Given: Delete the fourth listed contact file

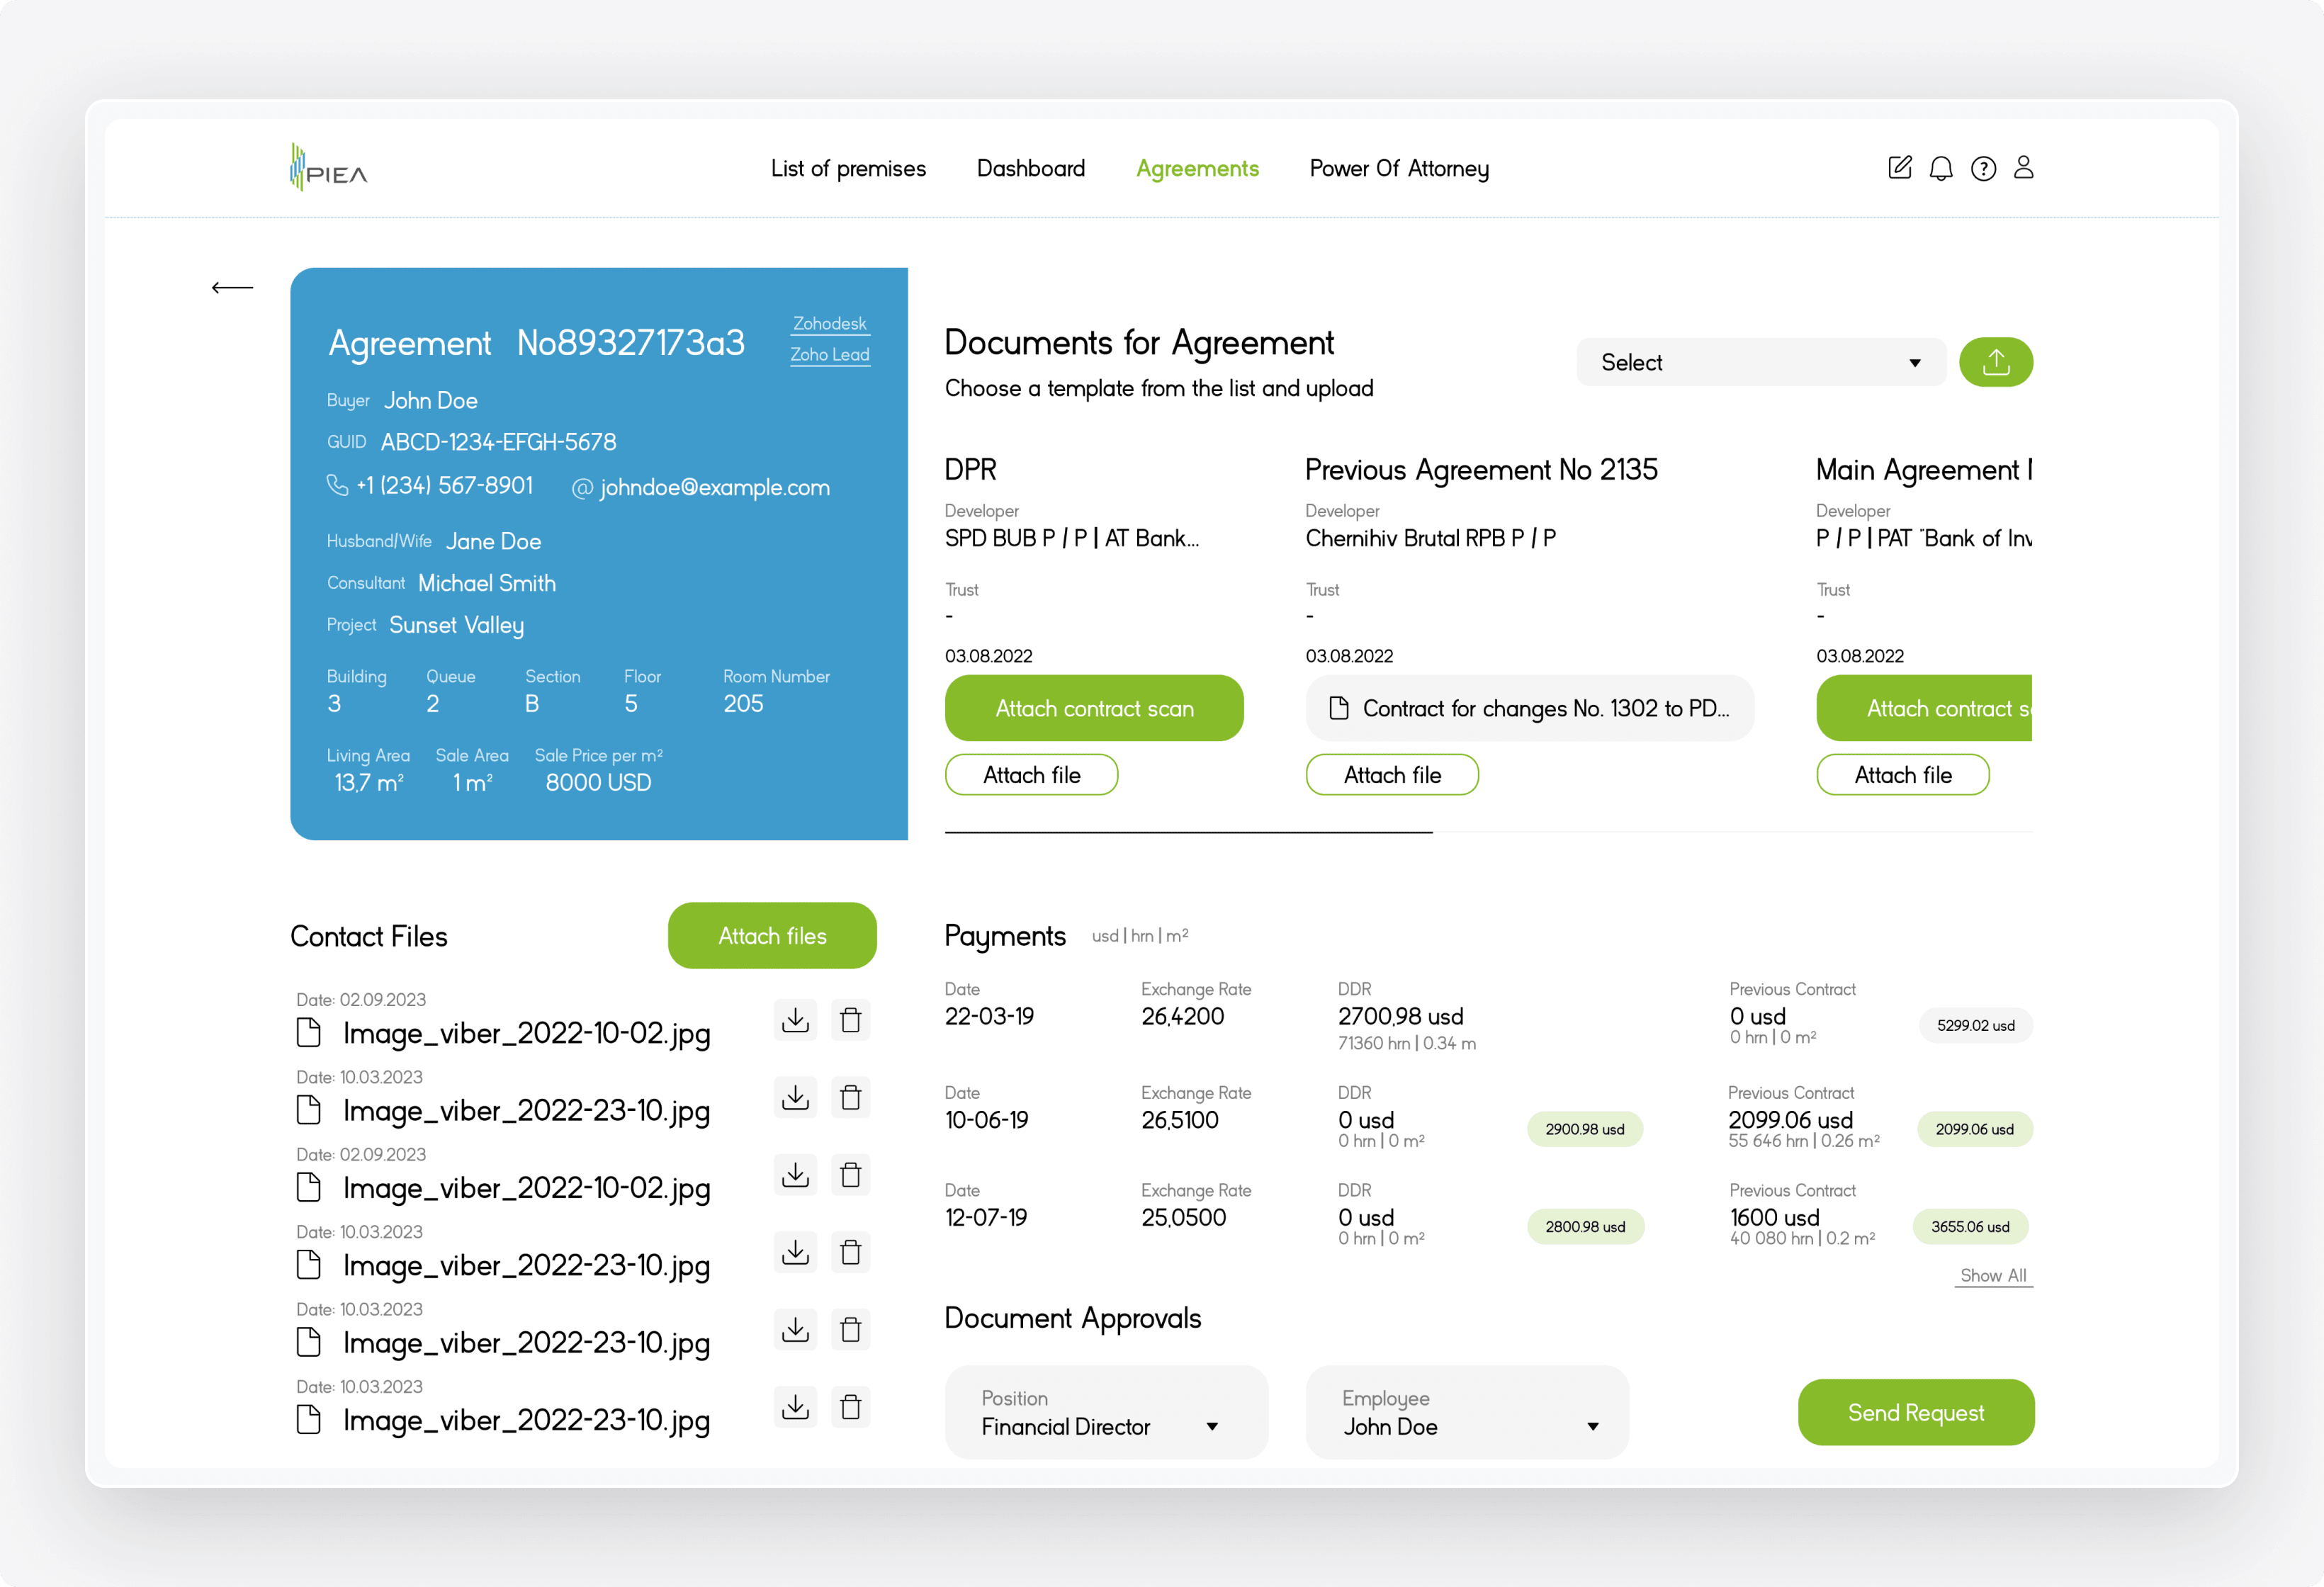Looking at the screenshot, I should (x=850, y=1252).
